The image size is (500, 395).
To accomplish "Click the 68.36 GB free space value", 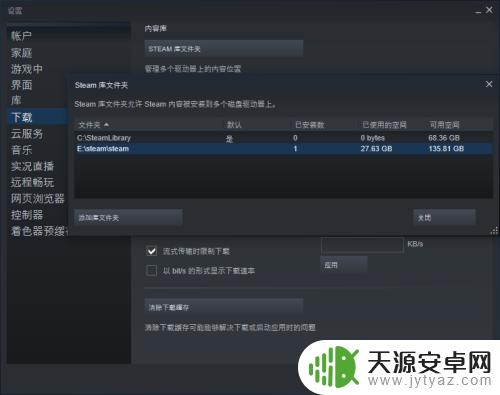I will coord(444,138).
